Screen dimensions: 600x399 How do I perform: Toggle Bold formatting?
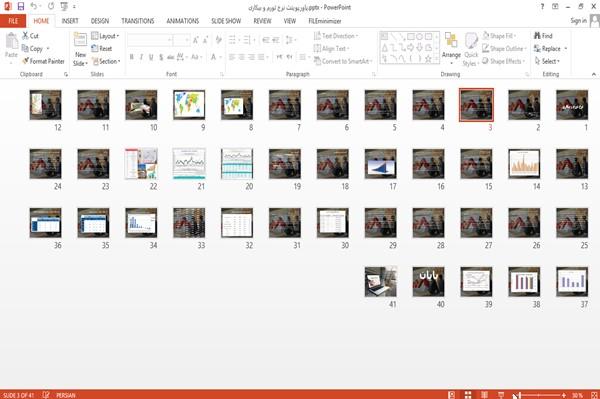pyautogui.click(x=131, y=57)
